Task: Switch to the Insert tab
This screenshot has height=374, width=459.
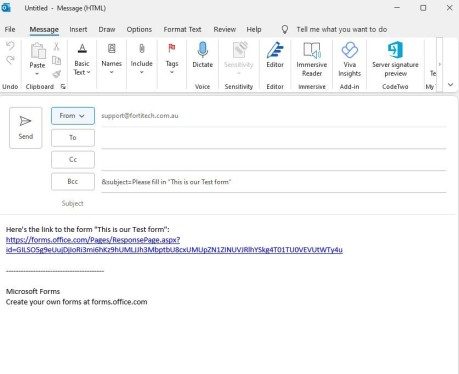Action: click(78, 29)
